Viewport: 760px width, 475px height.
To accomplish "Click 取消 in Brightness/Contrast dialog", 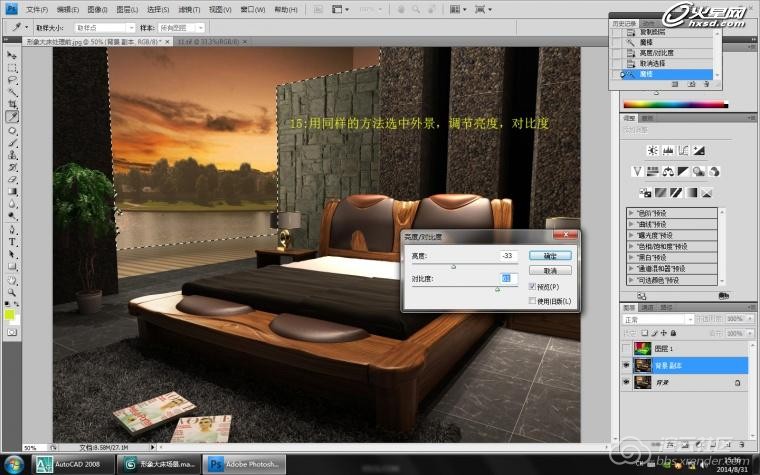I will (x=550, y=270).
